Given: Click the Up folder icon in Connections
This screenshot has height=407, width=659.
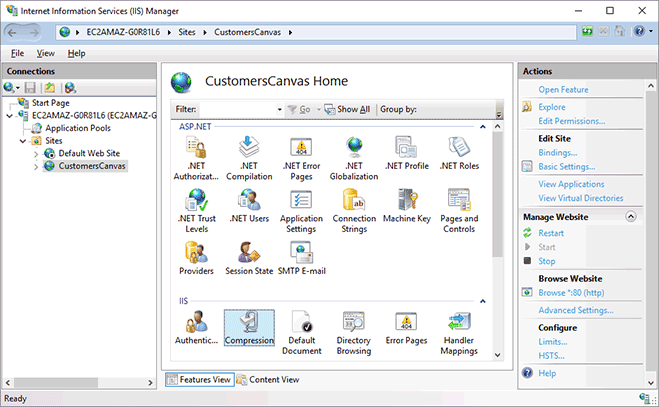Looking at the screenshot, I should tap(50, 87).
